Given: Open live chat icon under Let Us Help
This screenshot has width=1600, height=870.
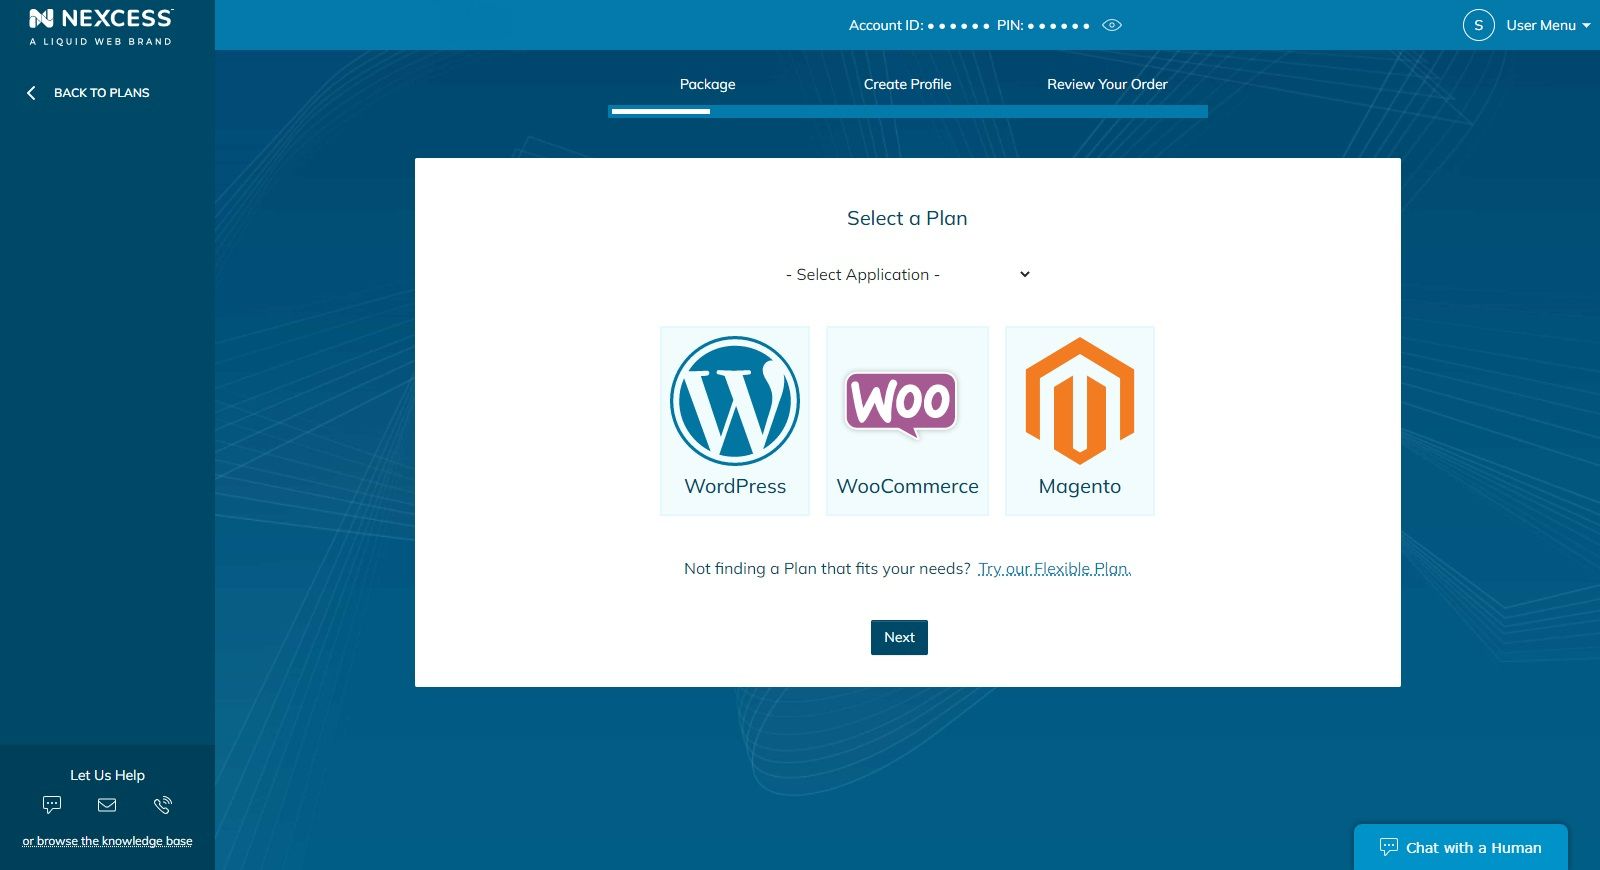Looking at the screenshot, I should coord(52,805).
